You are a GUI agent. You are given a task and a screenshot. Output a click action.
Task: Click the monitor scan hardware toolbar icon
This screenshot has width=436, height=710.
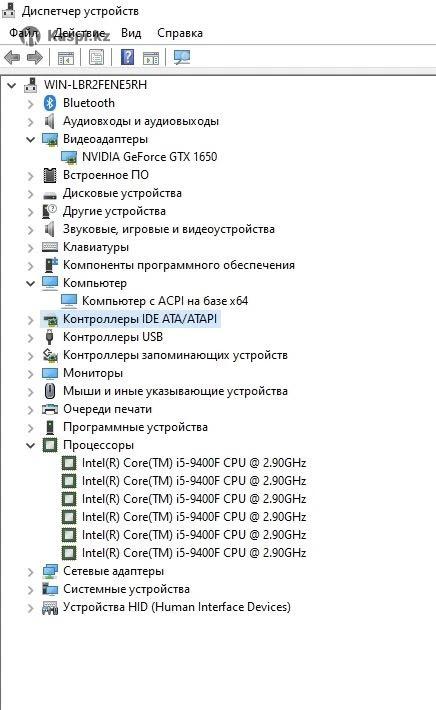(x=182, y=57)
